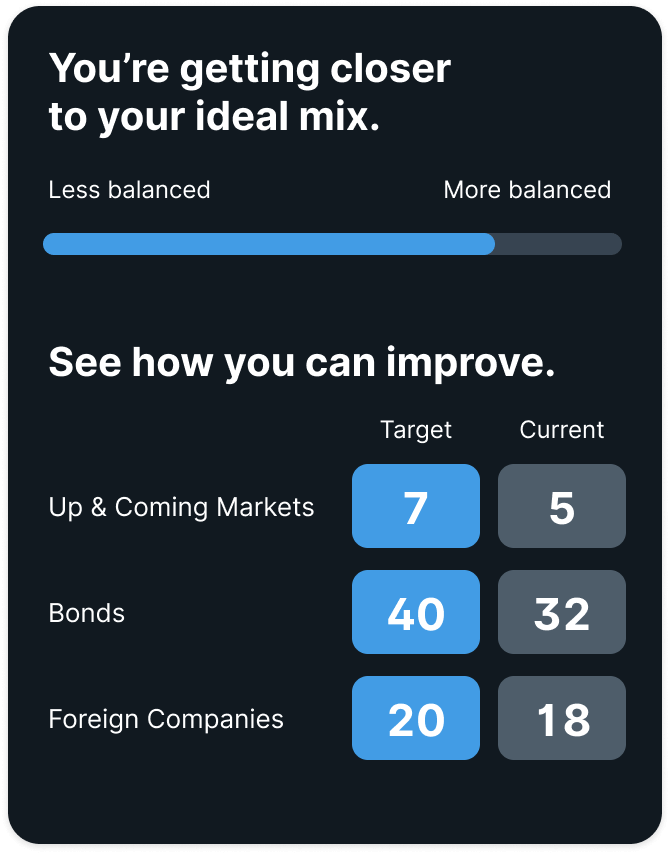Image resolution: width=670 pixels, height=854 pixels.
Task: Click the "to your ideal mix." heading line
Action: click(214, 117)
